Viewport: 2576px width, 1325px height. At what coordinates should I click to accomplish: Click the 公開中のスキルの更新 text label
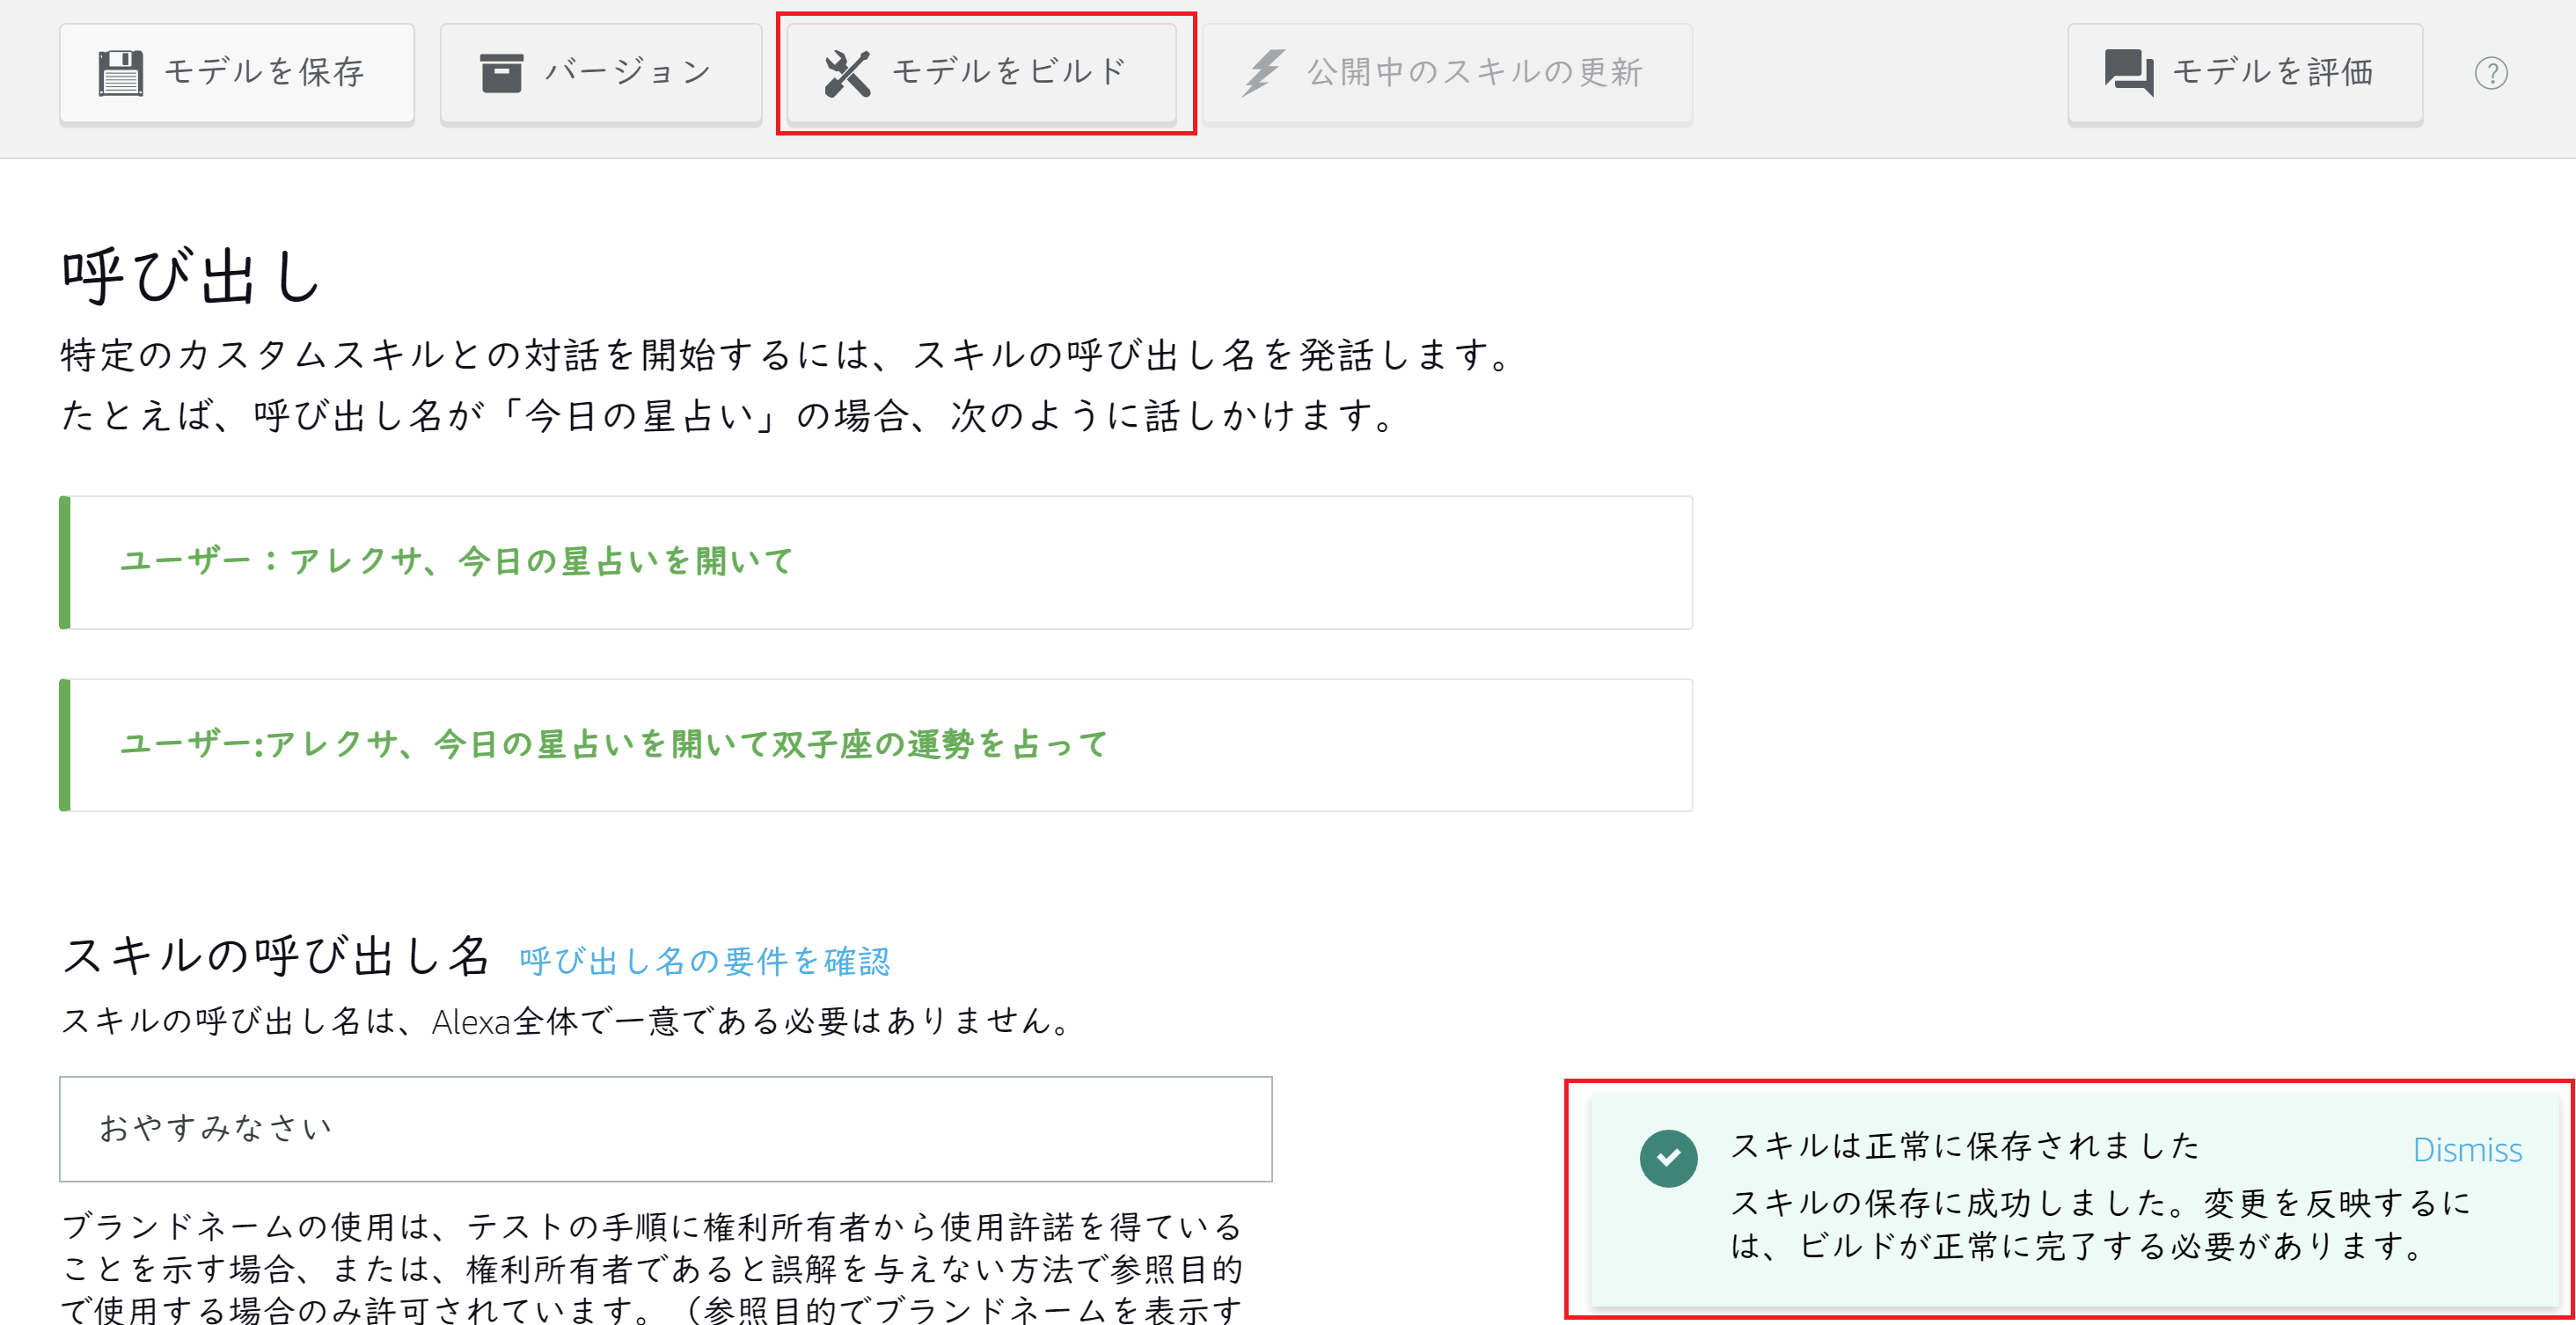click(1474, 72)
